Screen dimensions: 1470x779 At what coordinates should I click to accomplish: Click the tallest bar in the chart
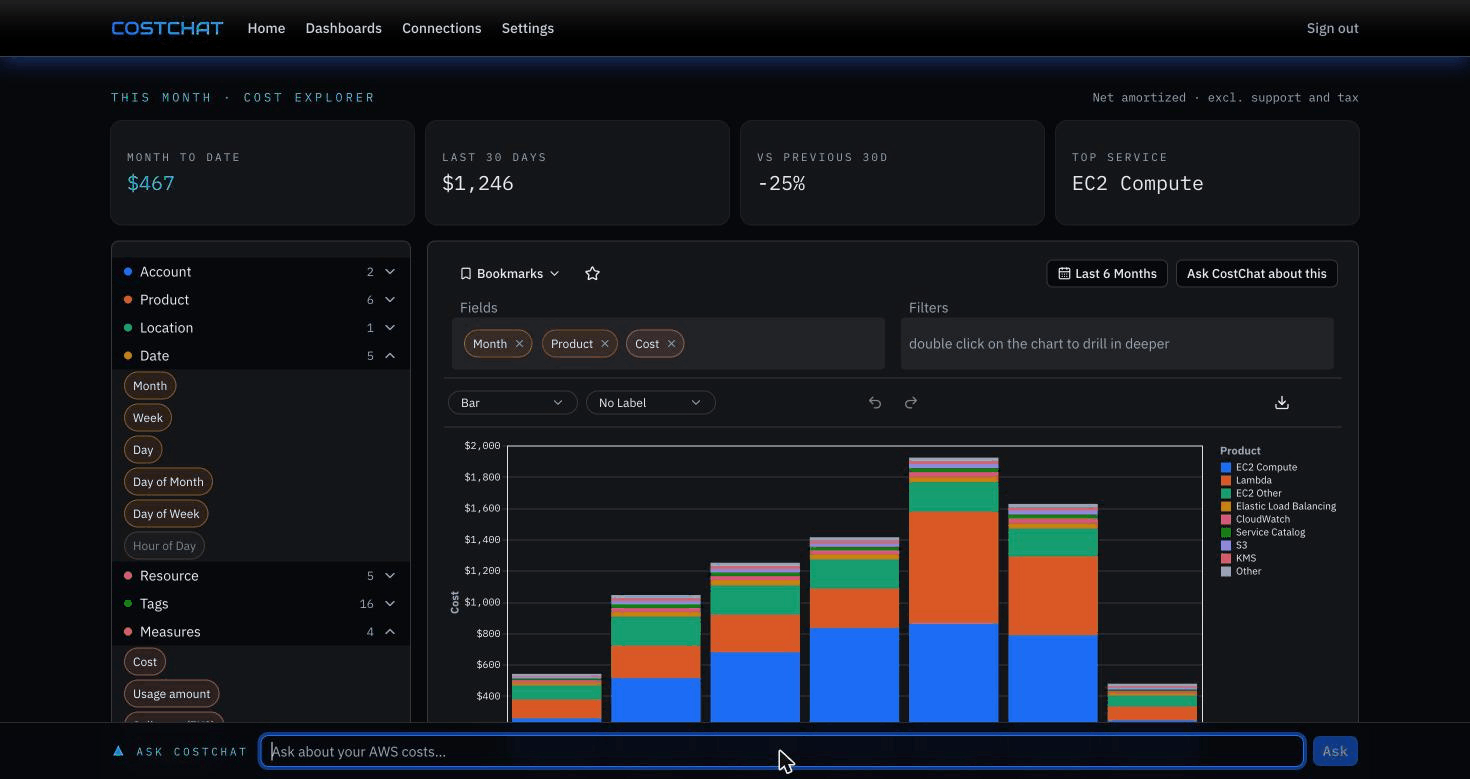[953, 590]
